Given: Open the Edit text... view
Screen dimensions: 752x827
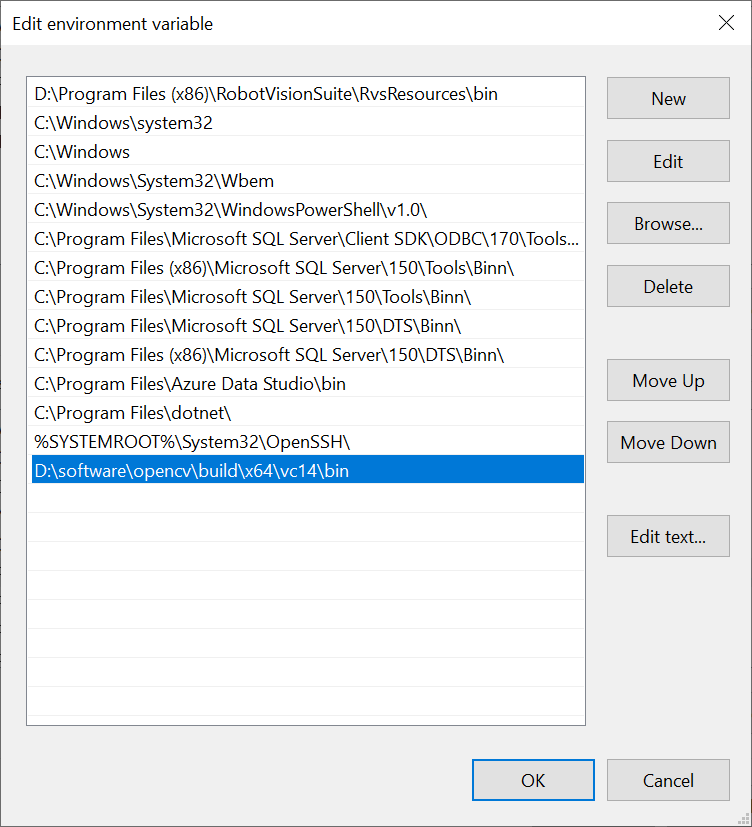Looking at the screenshot, I should click(x=668, y=536).
